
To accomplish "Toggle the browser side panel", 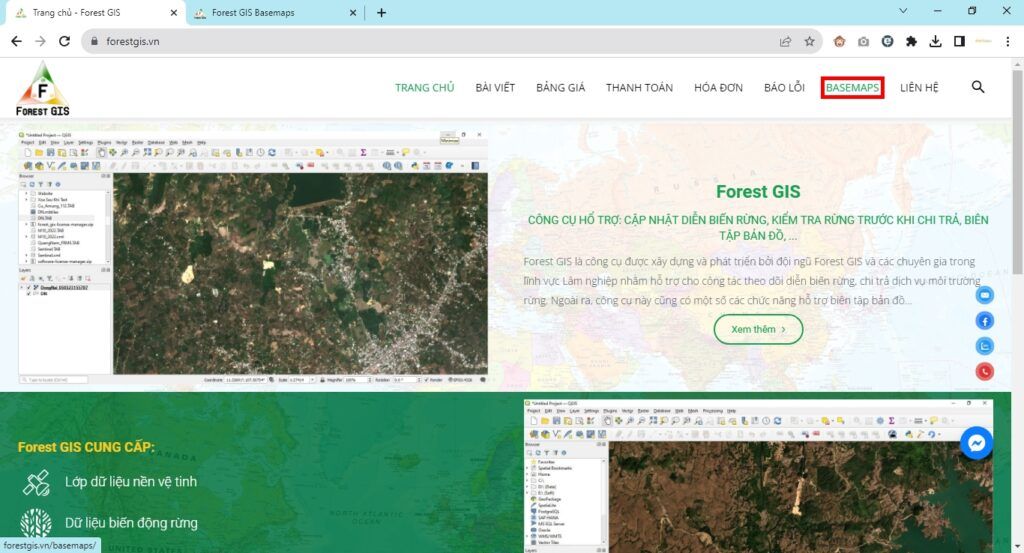I will 959,41.
